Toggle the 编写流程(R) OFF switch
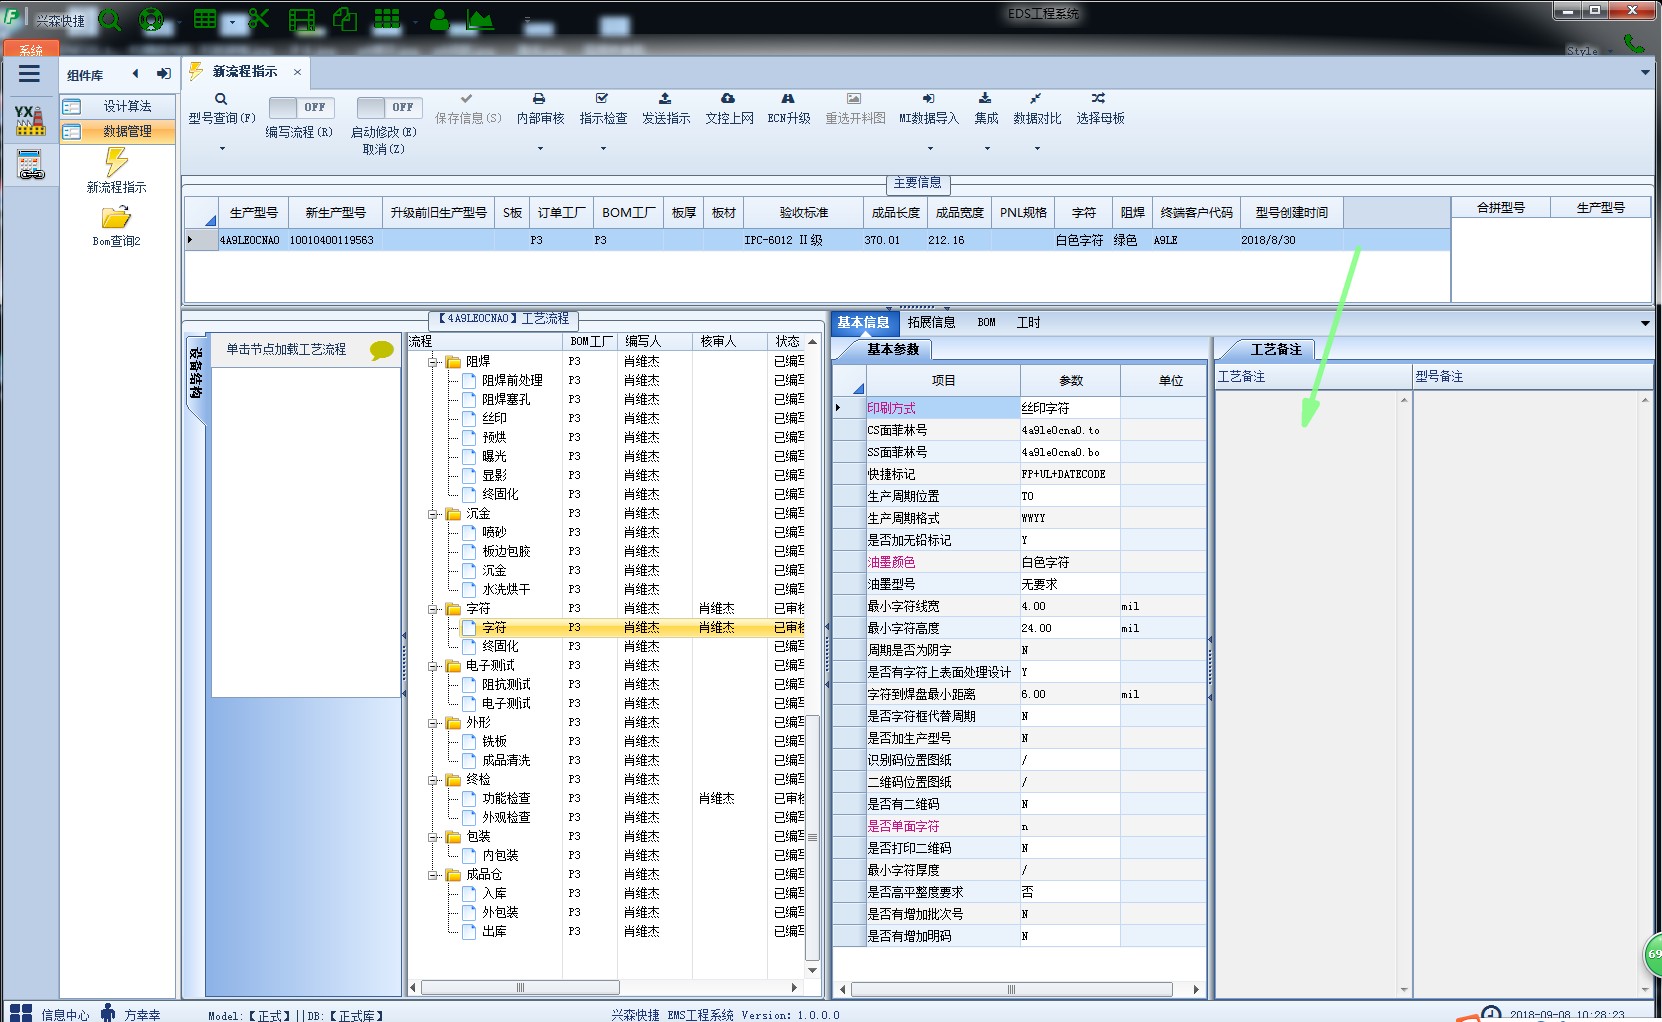1662x1022 pixels. click(x=301, y=107)
